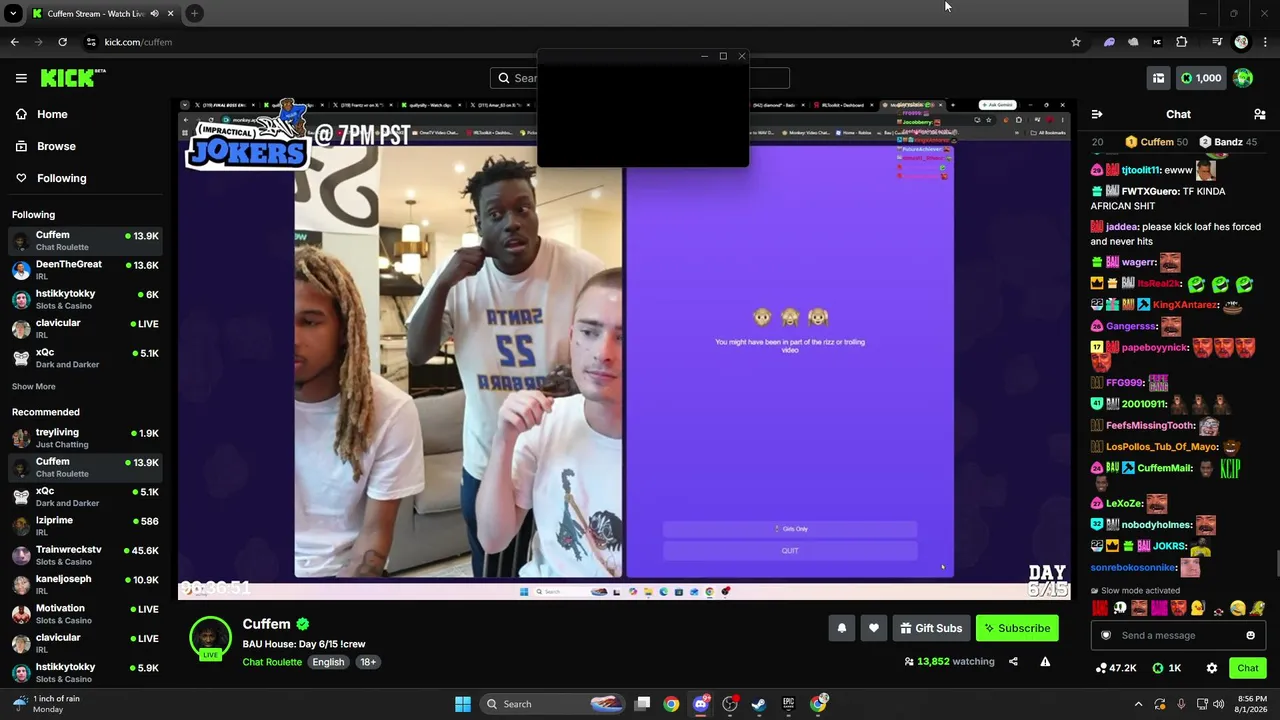Screen dimensions: 1280x720
Task: Report the stream via warning icon
Action: (1045, 661)
